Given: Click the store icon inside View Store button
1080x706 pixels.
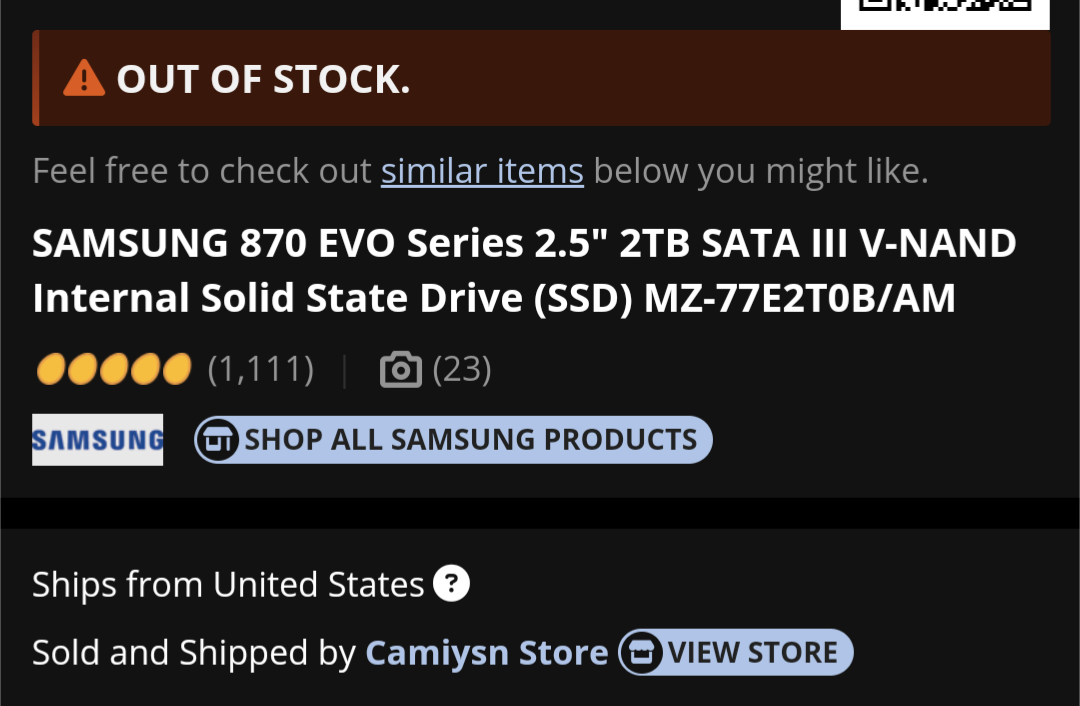Looking at the screenshot, I should pyautogui.click(x=643, y=652).
